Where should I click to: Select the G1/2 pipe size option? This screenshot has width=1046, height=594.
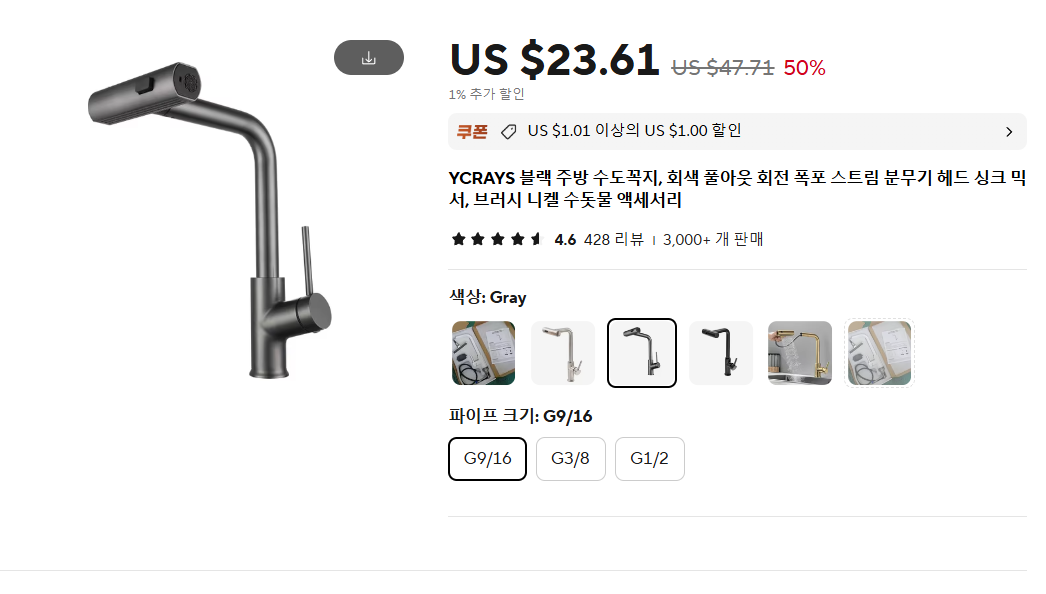[649, 458]
